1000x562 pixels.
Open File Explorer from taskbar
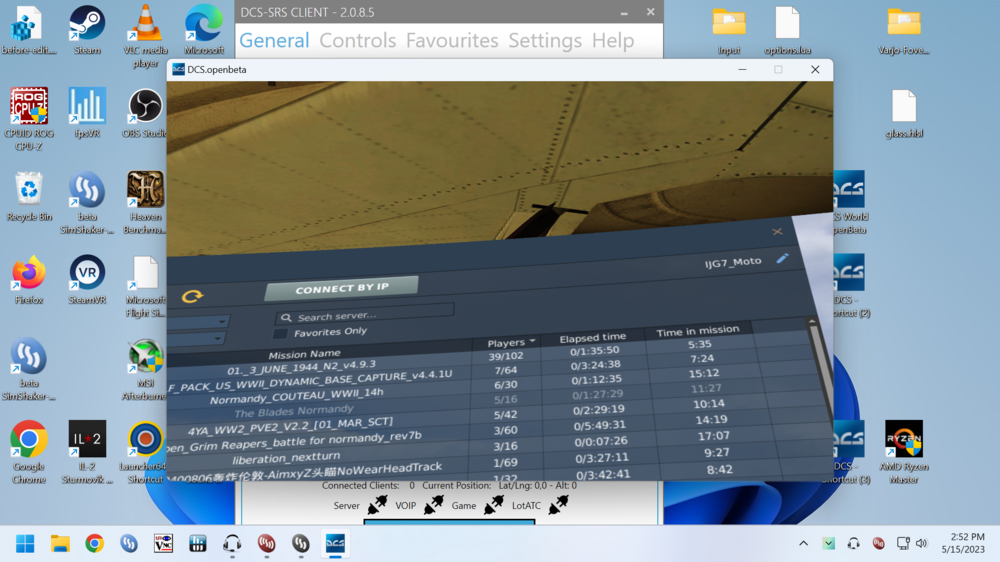(60, 544)
